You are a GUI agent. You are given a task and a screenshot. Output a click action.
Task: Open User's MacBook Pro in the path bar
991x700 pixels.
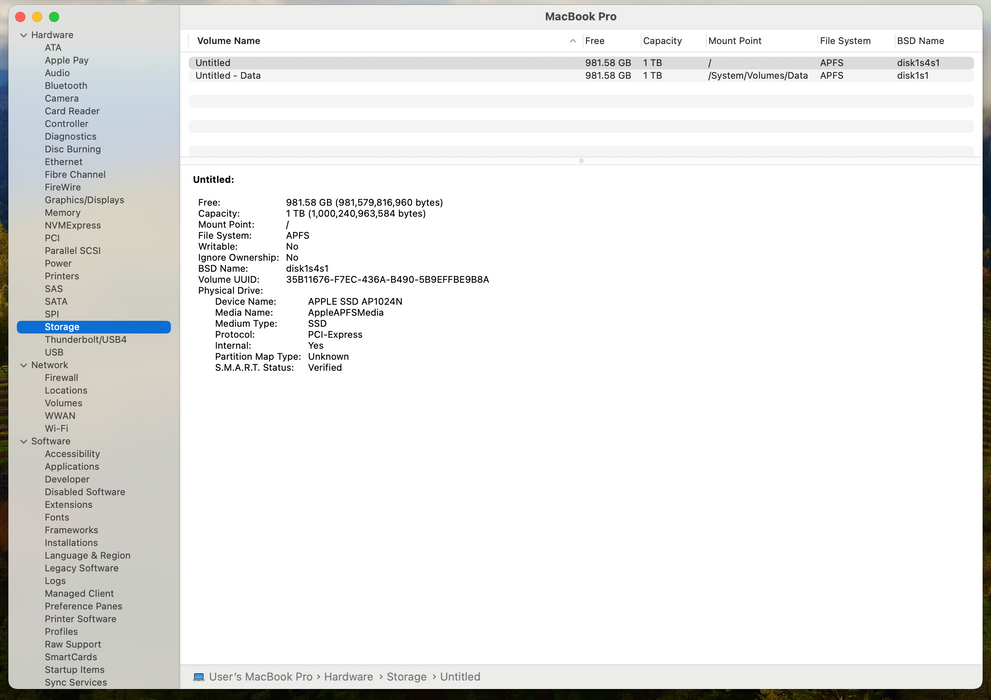pos(260,677)
